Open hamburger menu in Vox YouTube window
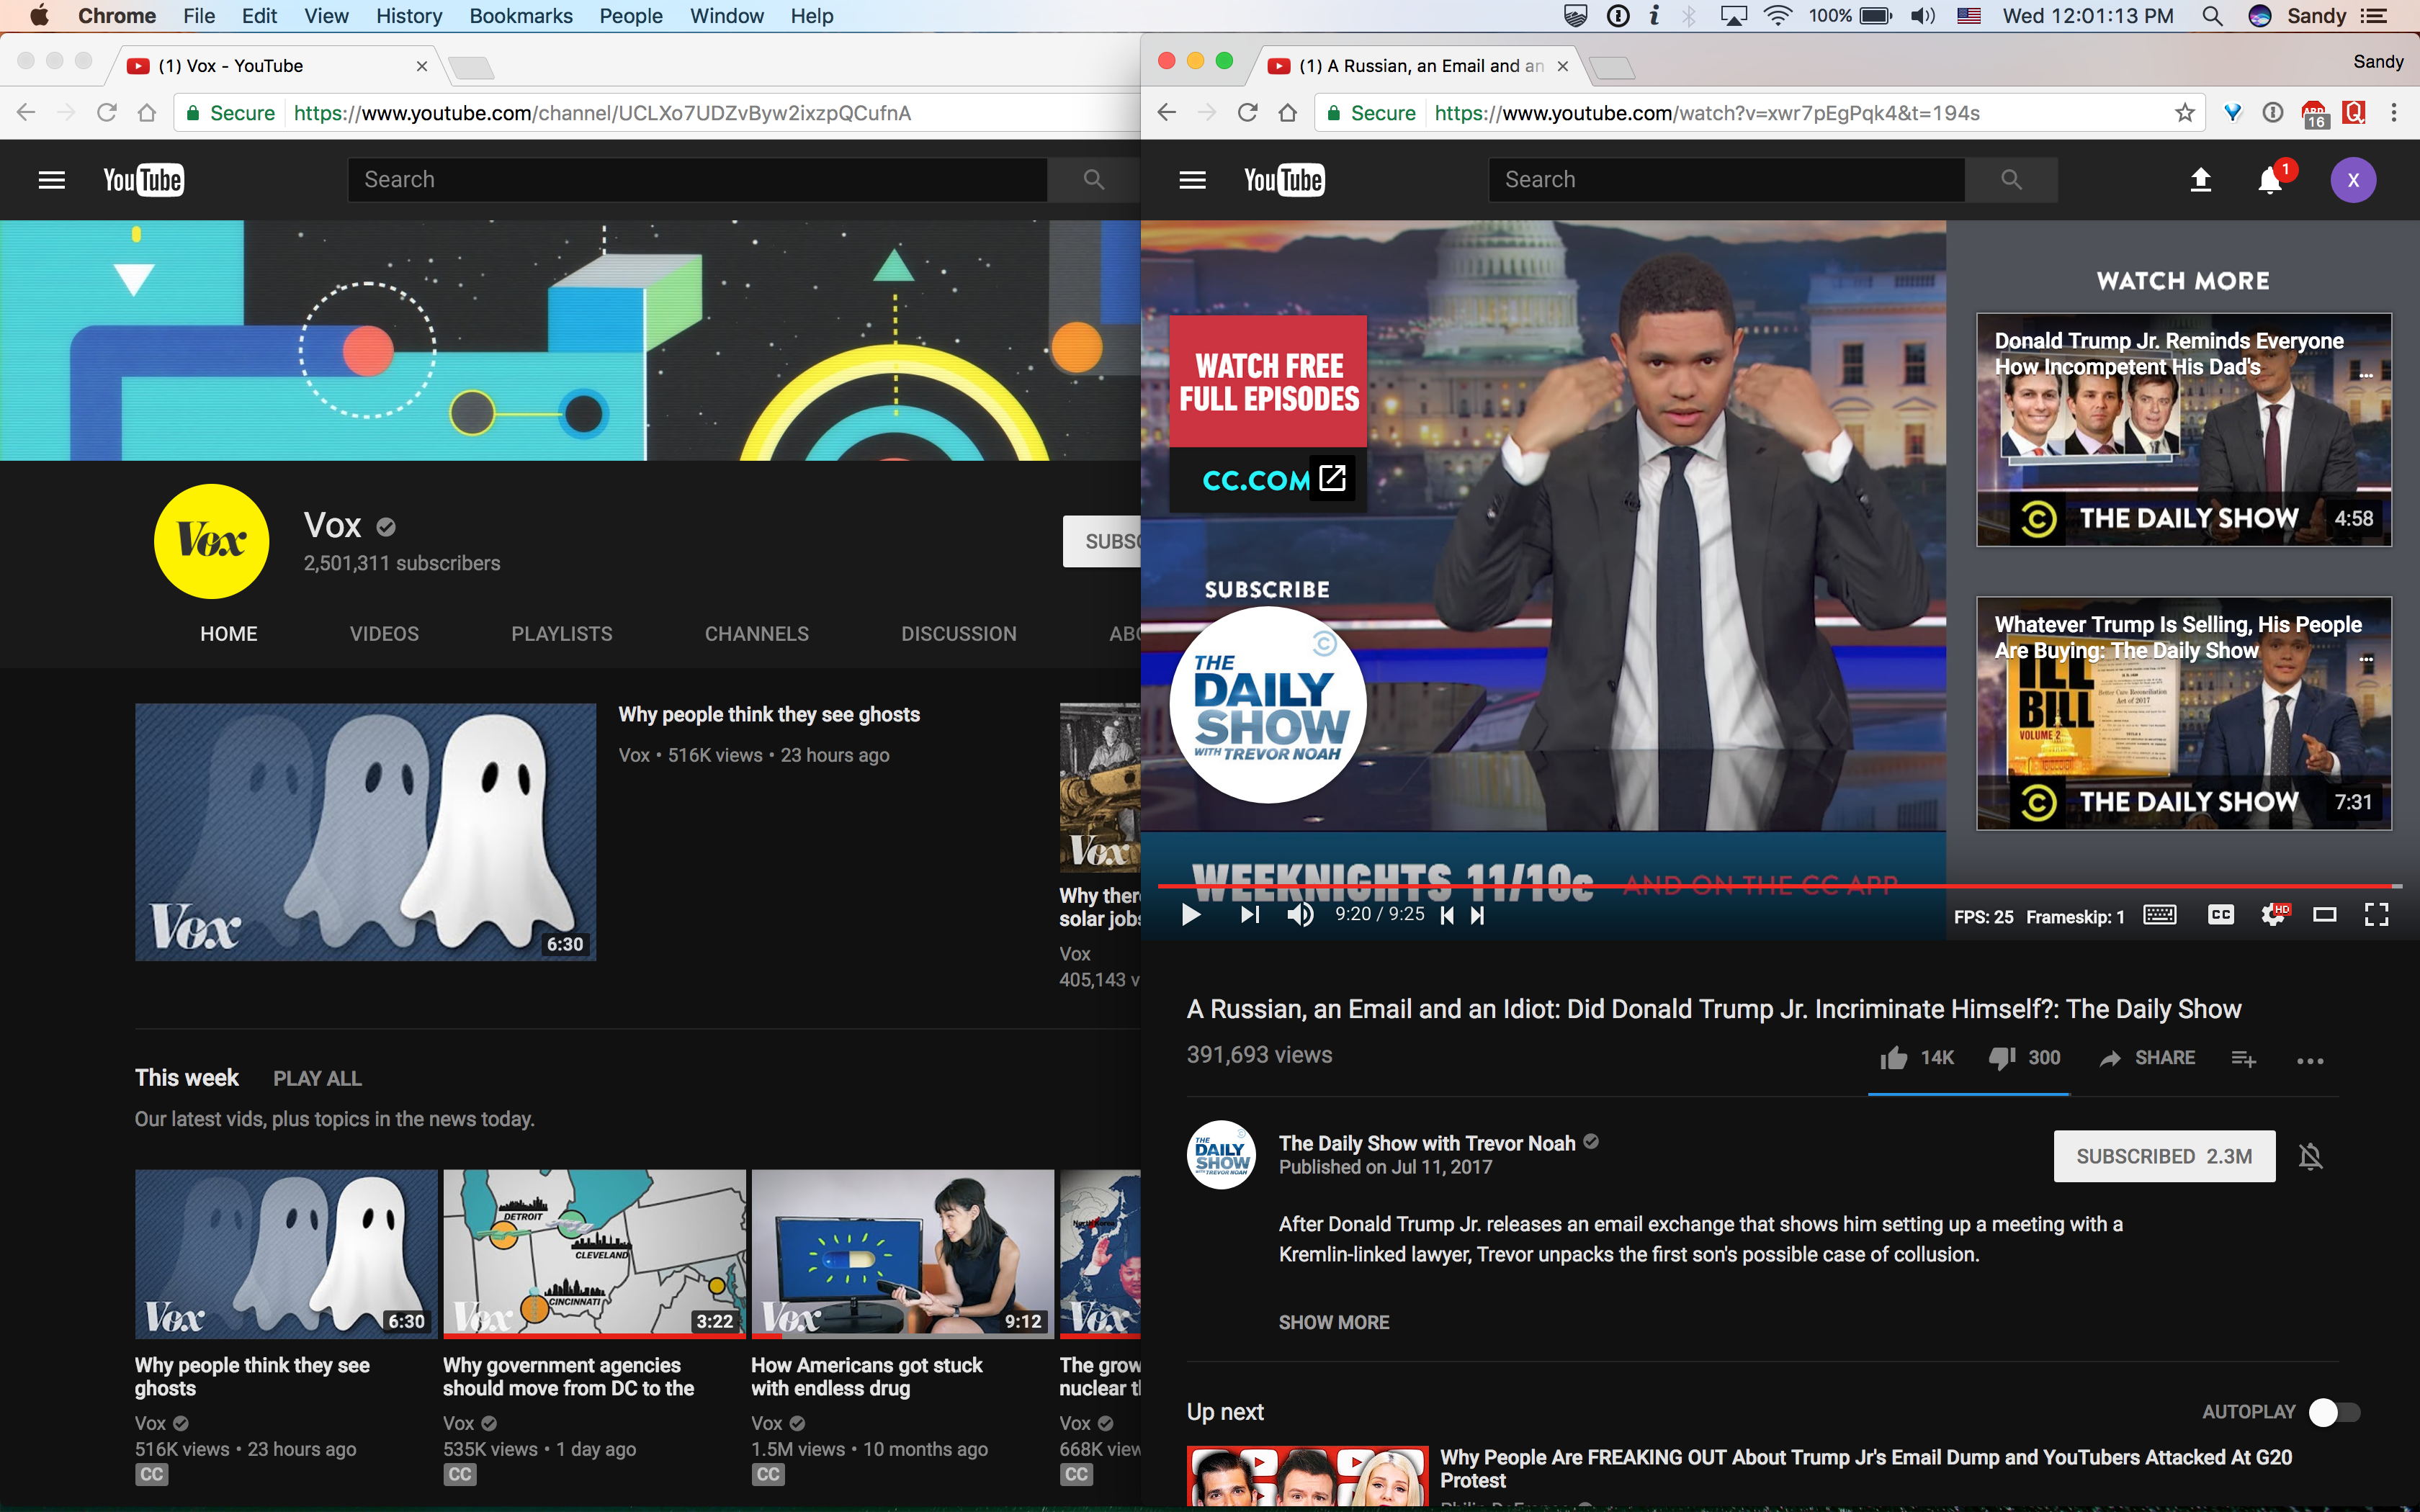Screen dimensions: 2420x1512 51,180
